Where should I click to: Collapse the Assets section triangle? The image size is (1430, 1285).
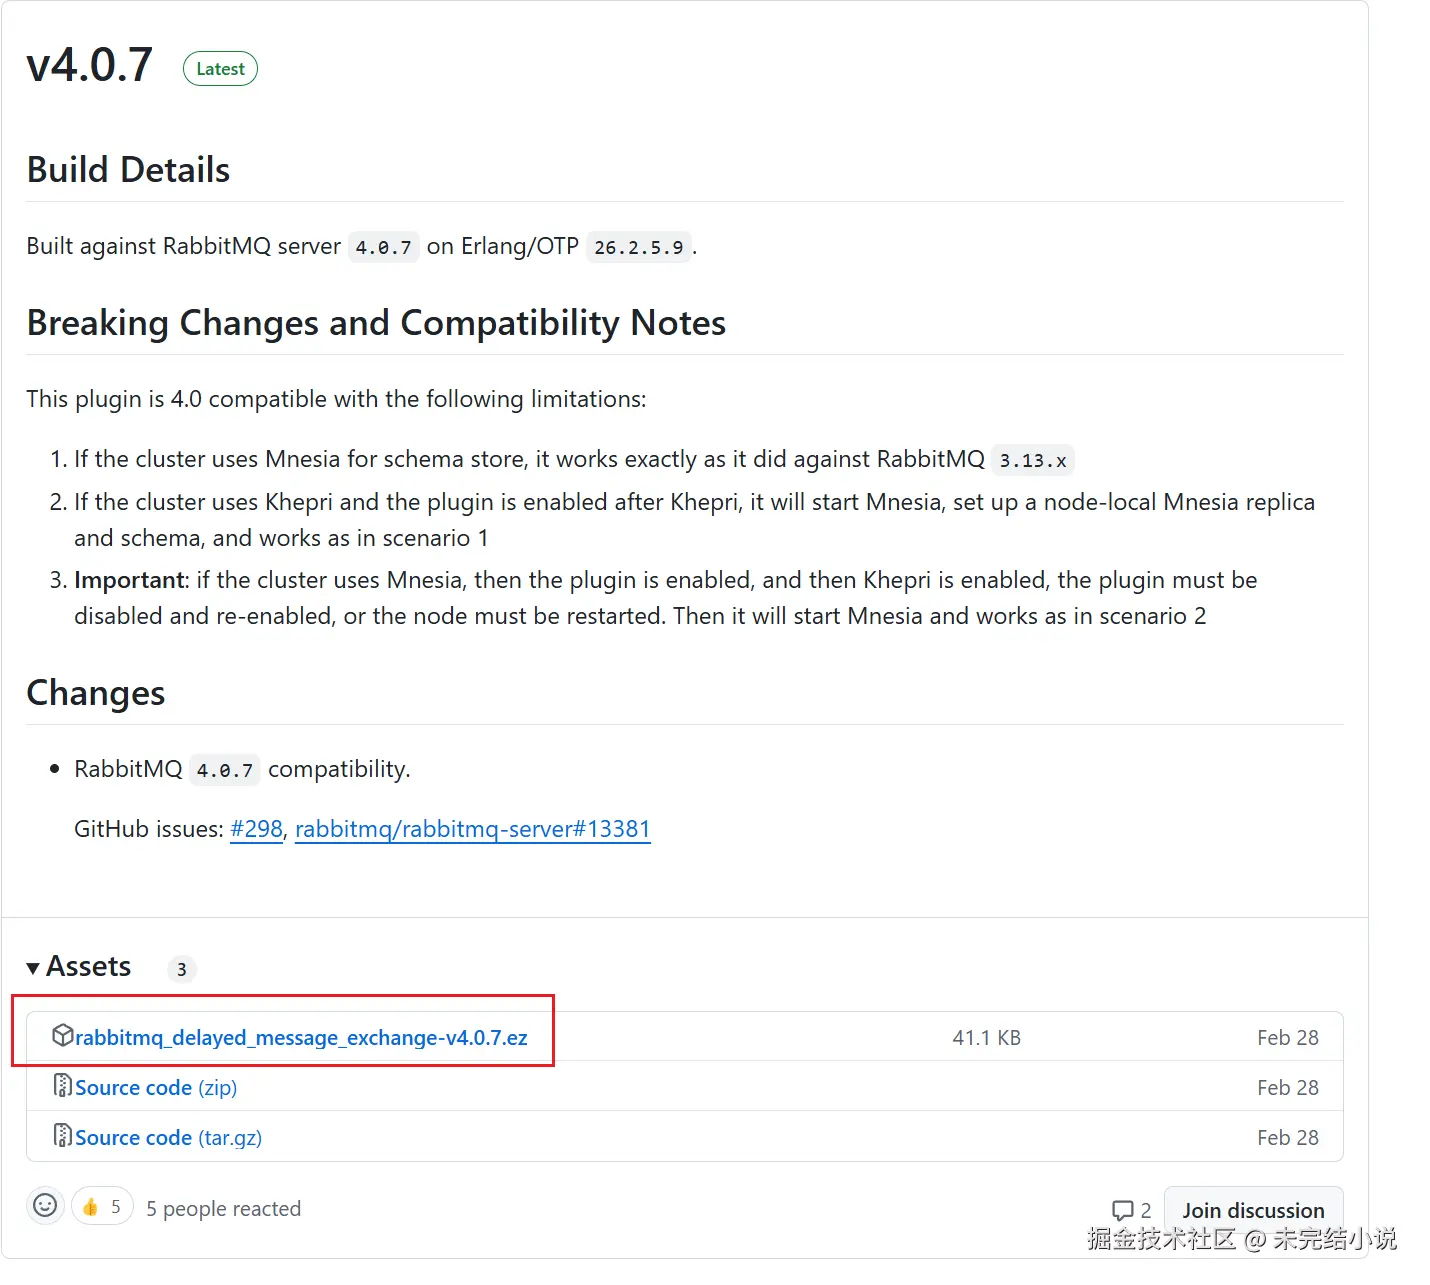tap(33, 968)
